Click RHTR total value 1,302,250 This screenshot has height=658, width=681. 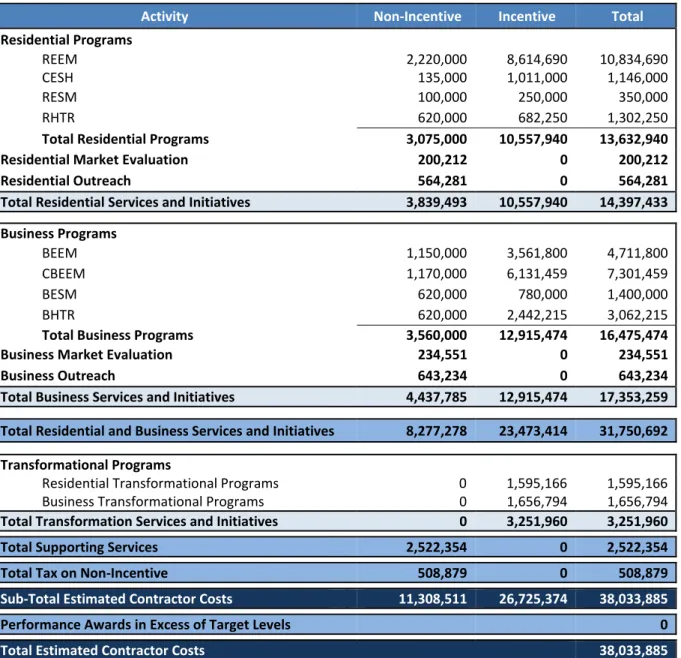pos(637,118)
